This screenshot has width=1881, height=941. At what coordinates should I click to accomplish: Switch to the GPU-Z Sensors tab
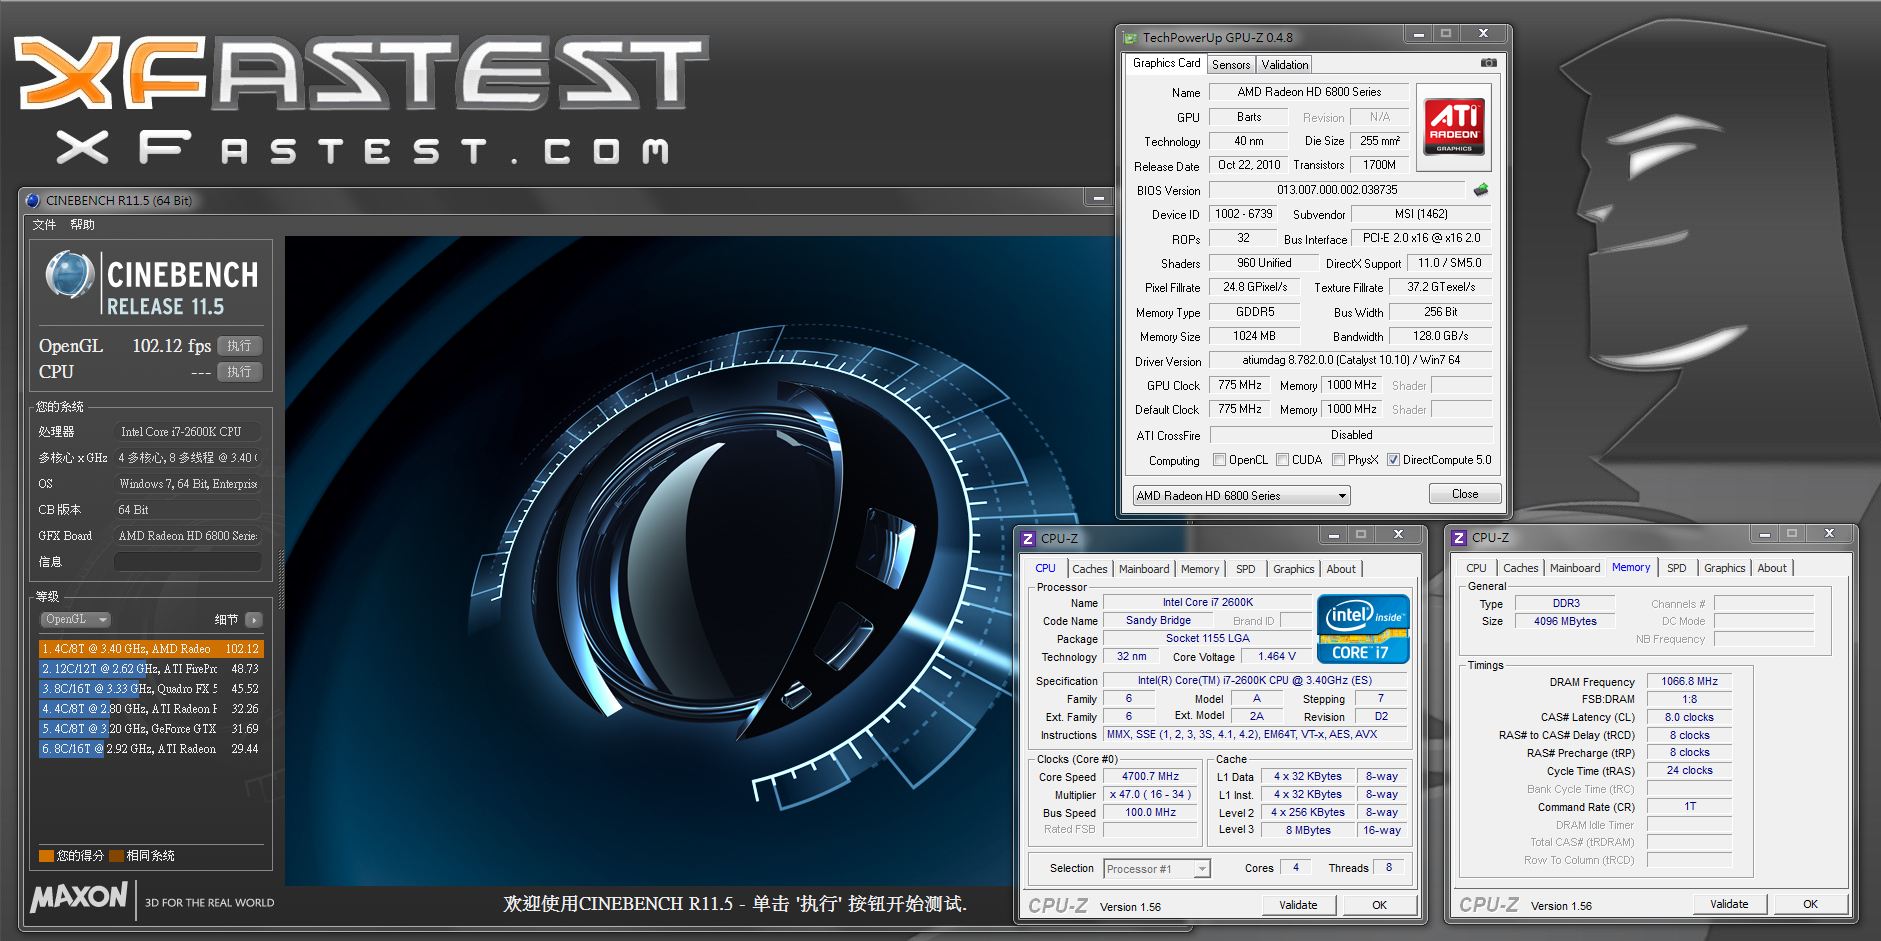point(1231,64)
